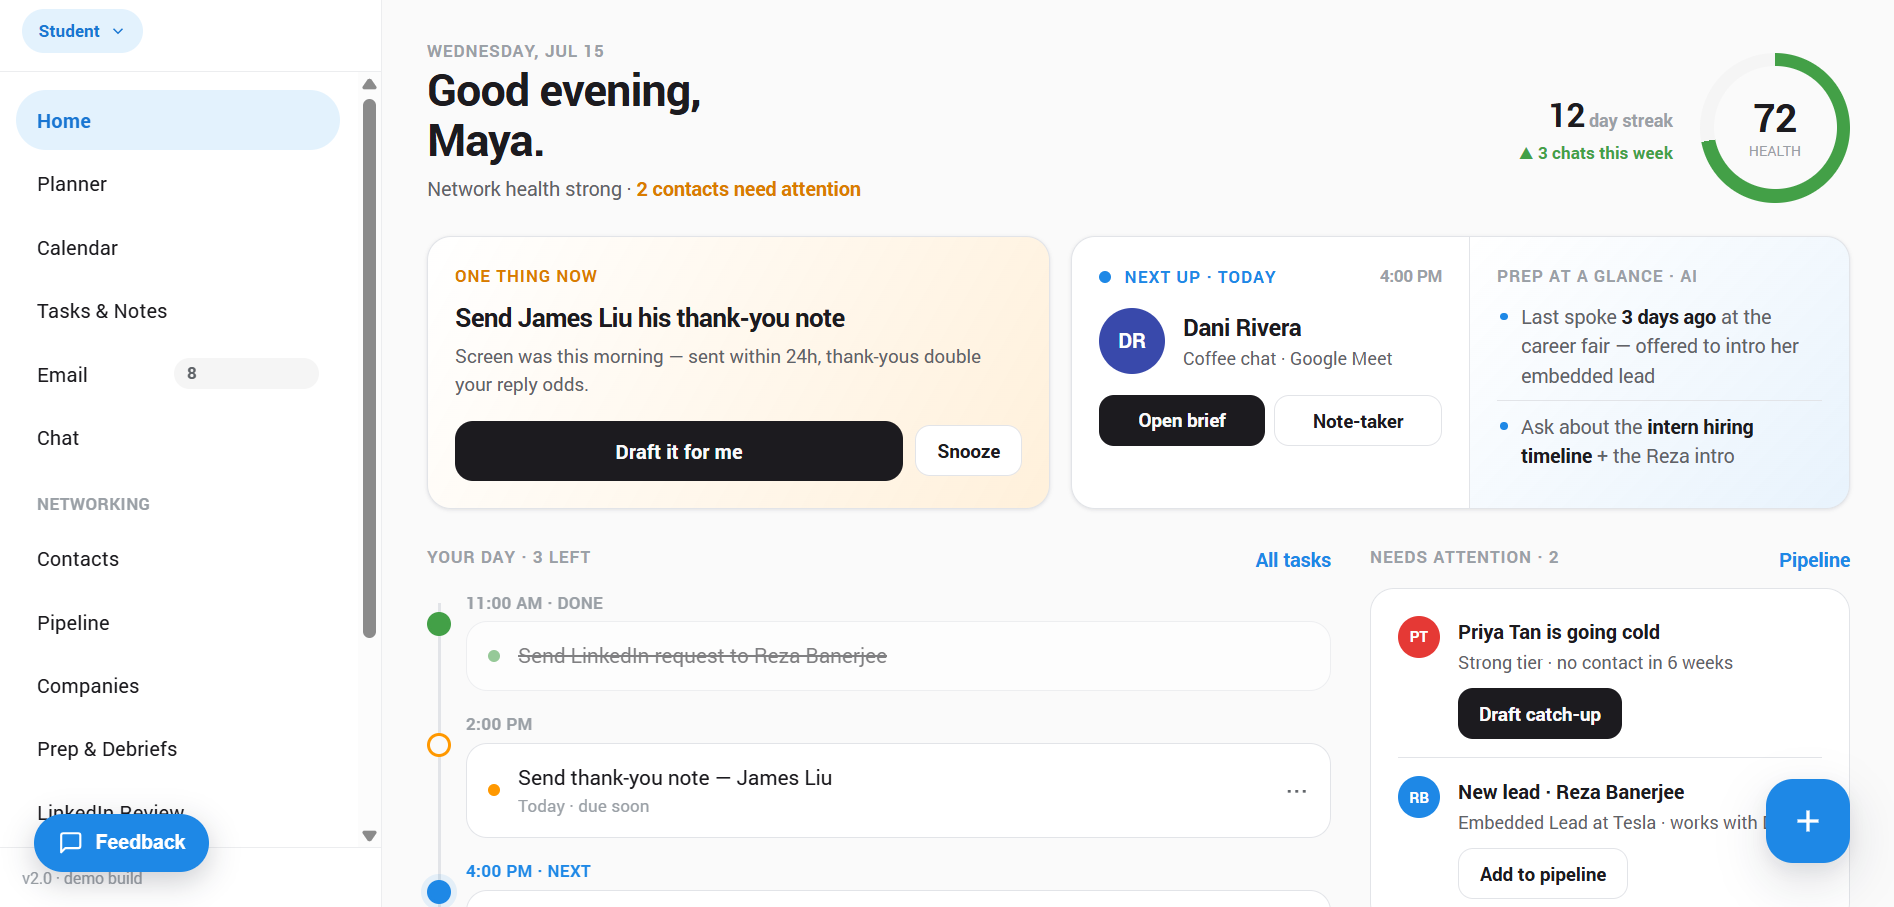Click Dani Rivera name
The width and height of the screenshot is (1894, 907).
[x=1242, y=328]
